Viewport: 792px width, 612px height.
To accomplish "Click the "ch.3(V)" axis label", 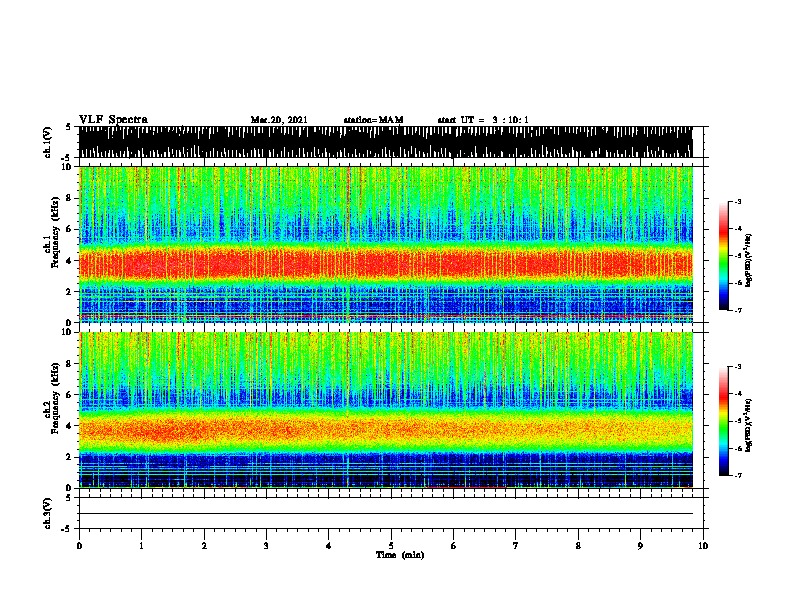I will click(x=47, y=514).
